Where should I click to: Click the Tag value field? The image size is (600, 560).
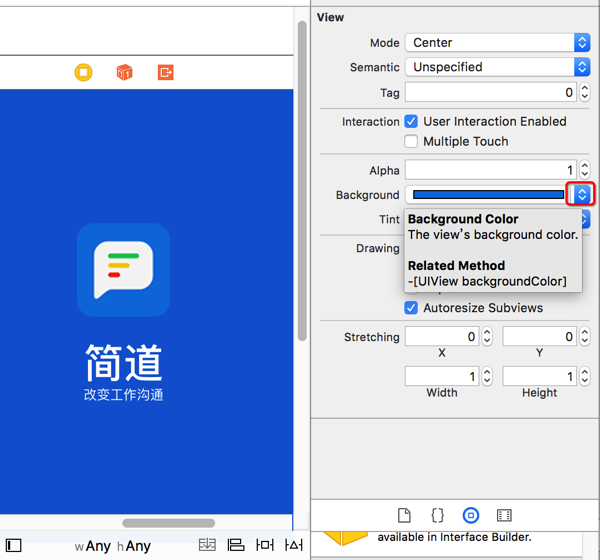coord(491,92)
